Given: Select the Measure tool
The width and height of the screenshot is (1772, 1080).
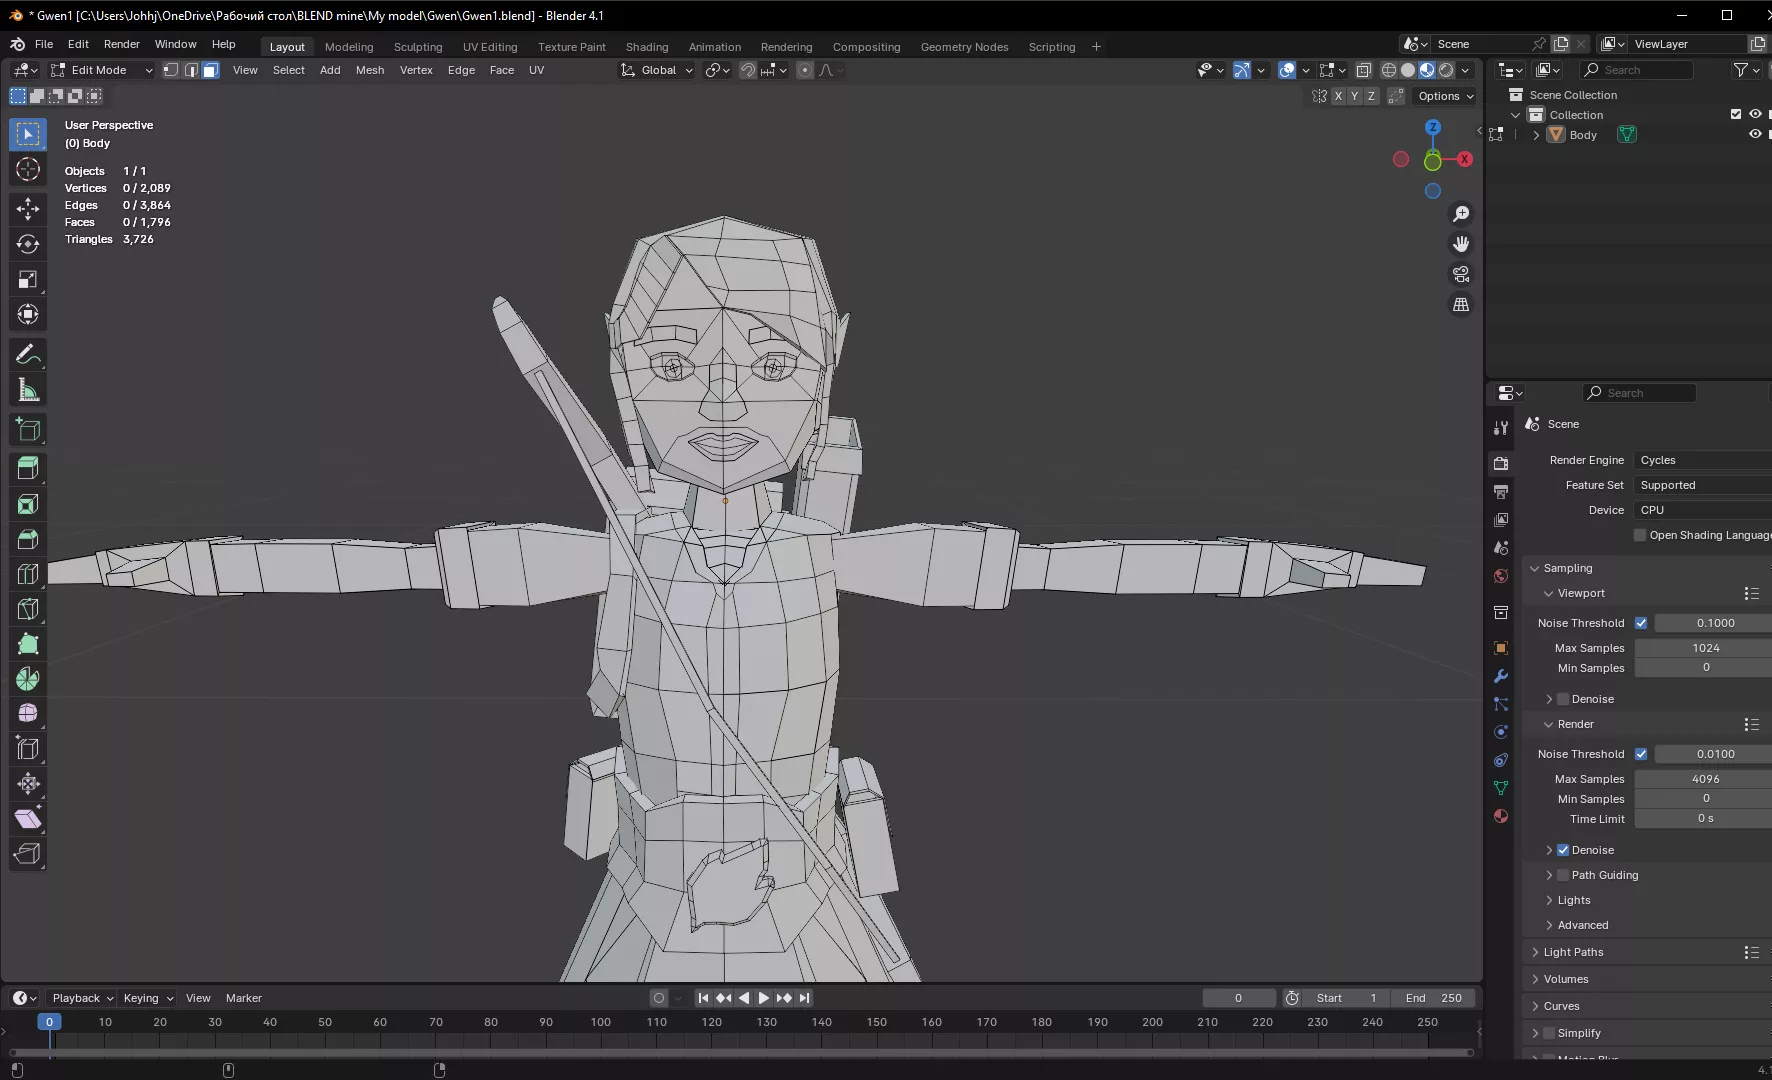Looking at the screenshot, I should point(28,390).
